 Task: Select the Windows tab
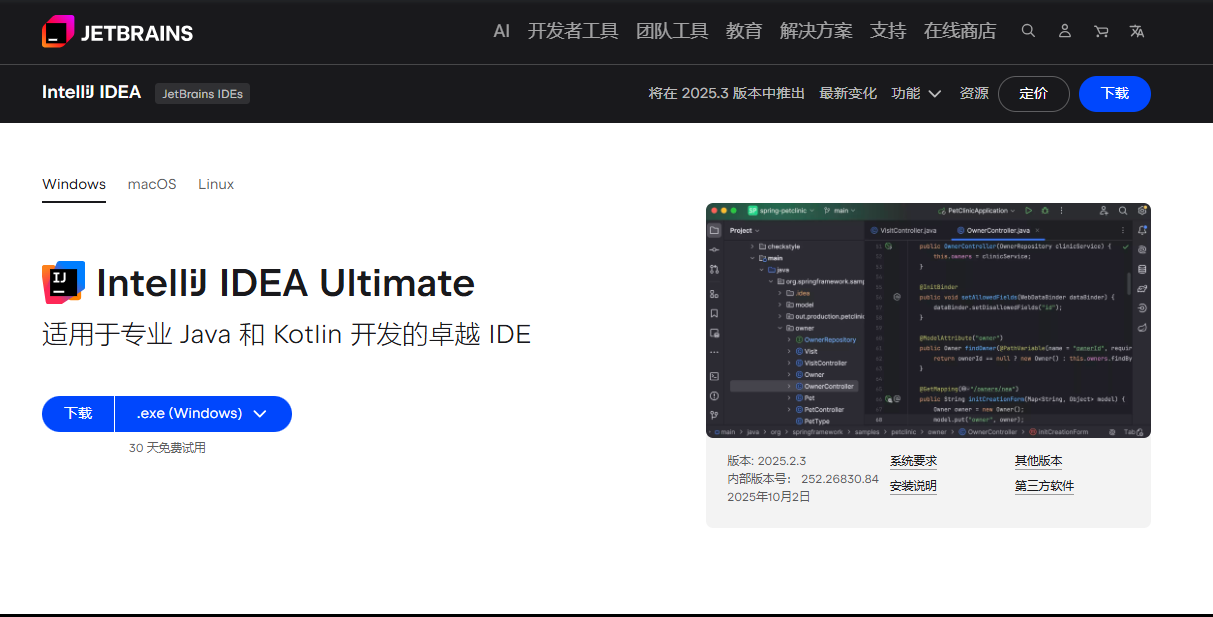(74, 184)
